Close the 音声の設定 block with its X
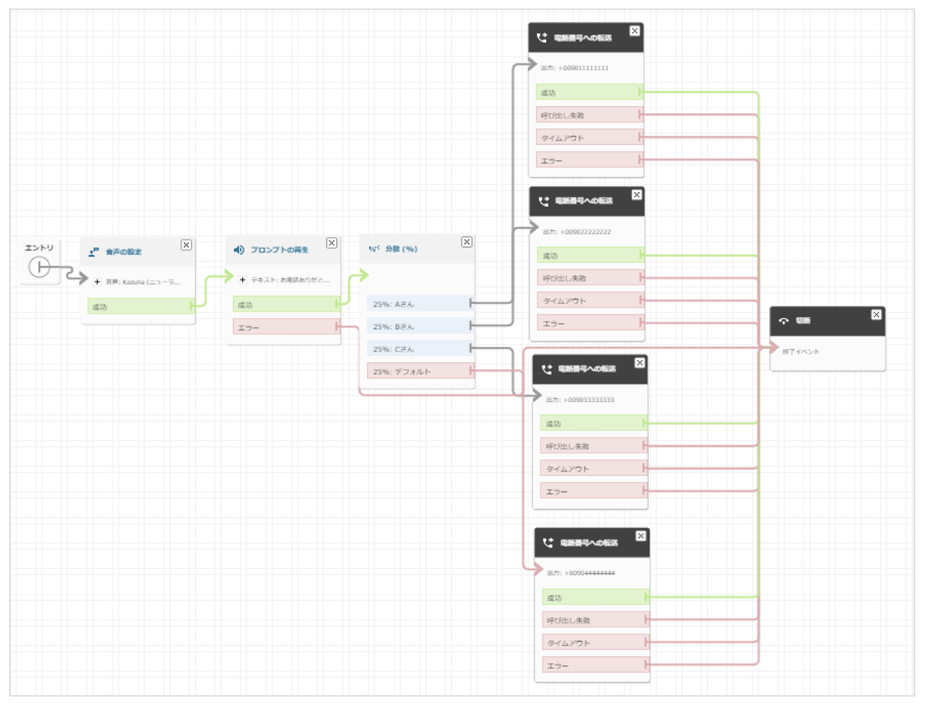The width and height of the screenshot is (925, 705). [x=186, y=245]
